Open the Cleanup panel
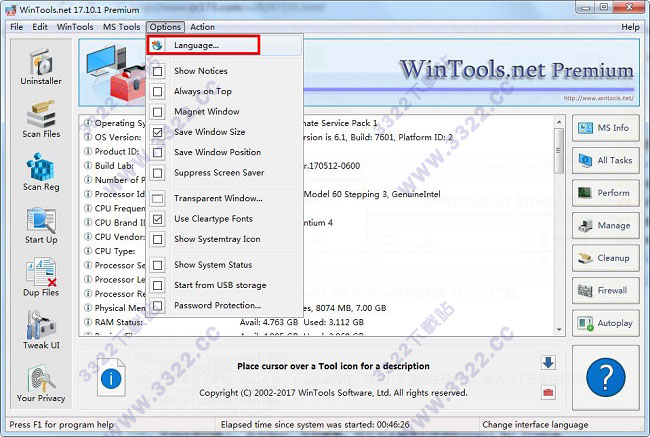 coord(606,258)
